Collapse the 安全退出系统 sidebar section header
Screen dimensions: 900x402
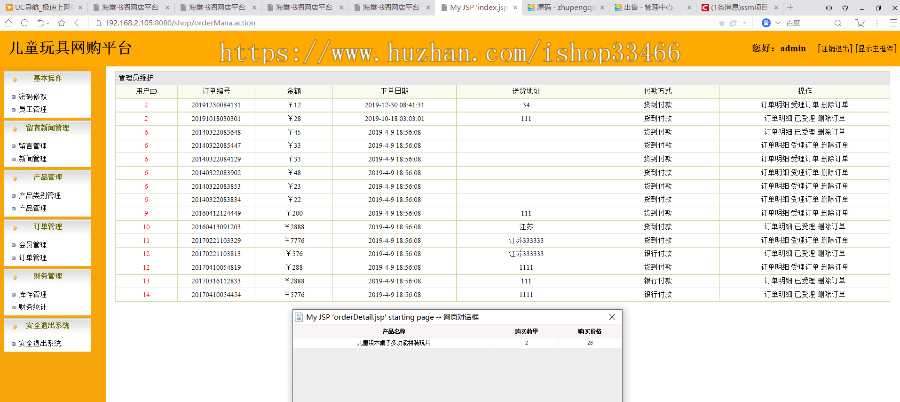coord(47,325)
